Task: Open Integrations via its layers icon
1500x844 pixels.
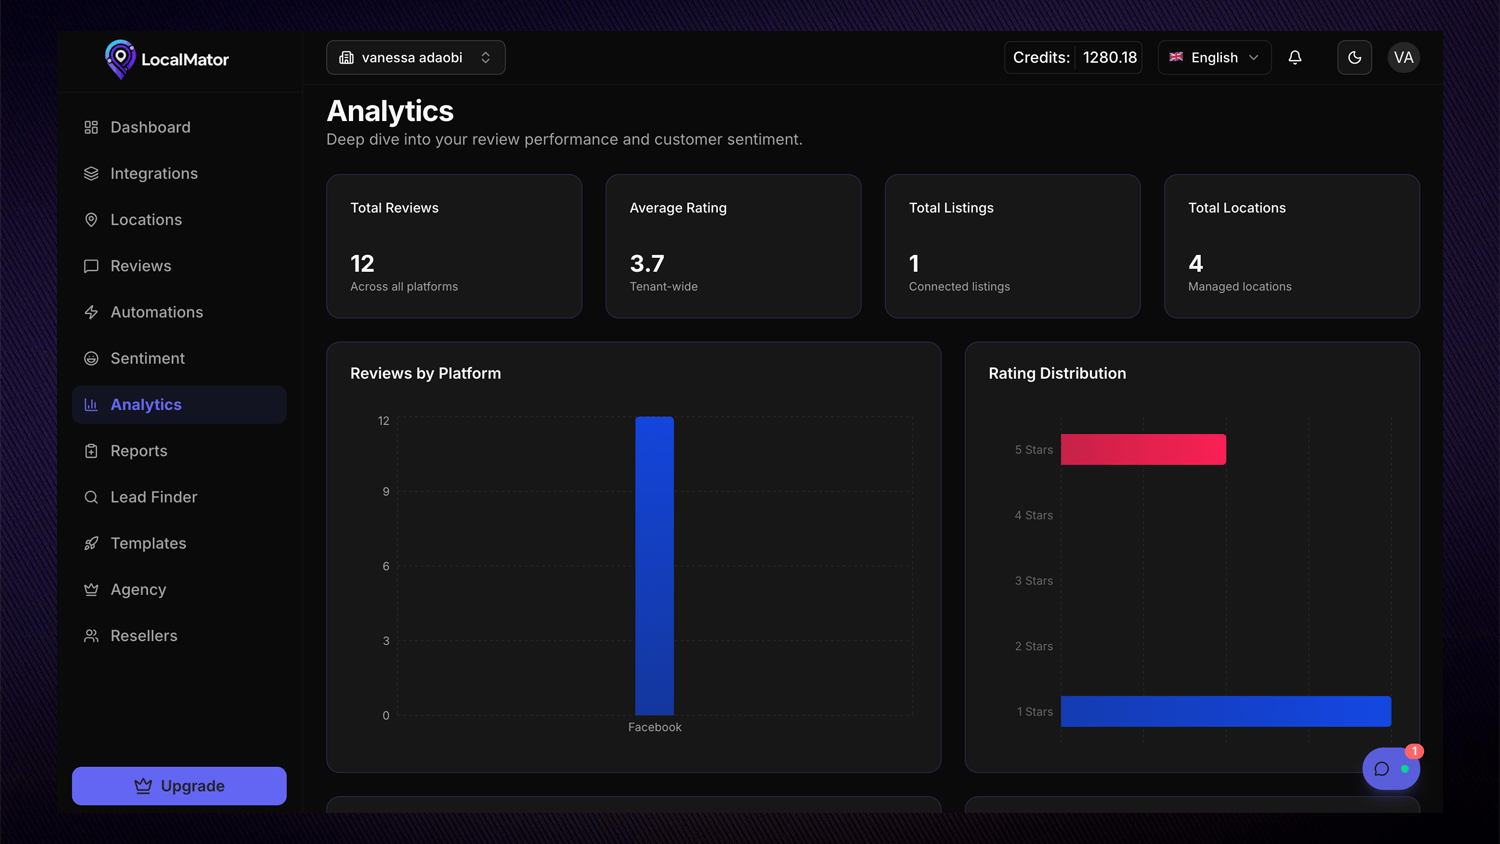Action: click(x=91, y=173)
